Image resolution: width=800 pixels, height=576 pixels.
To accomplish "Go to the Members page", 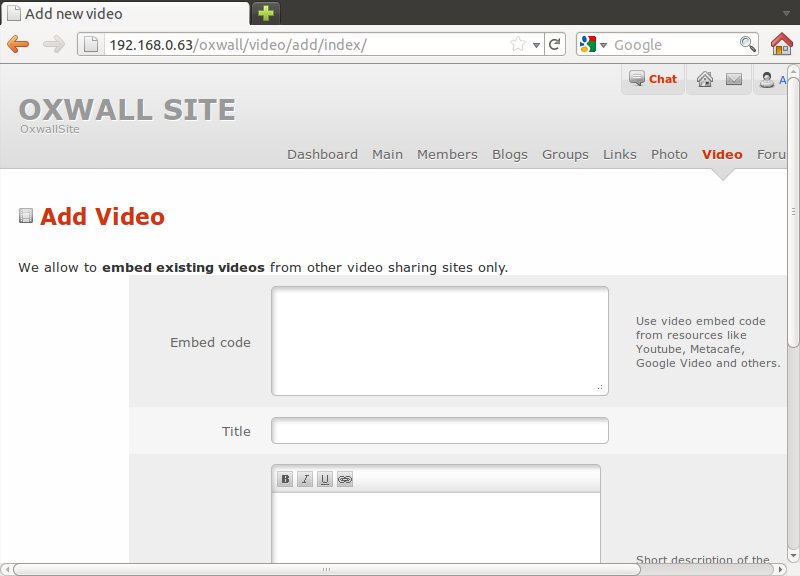I will tap(447, 155).
